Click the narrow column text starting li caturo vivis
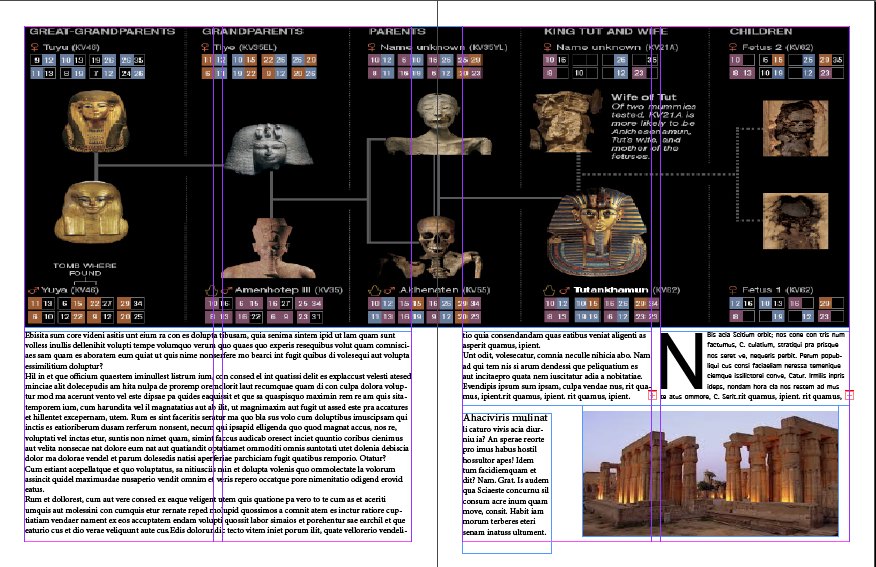This screenshot has width=876, height=567. point(506,480)
